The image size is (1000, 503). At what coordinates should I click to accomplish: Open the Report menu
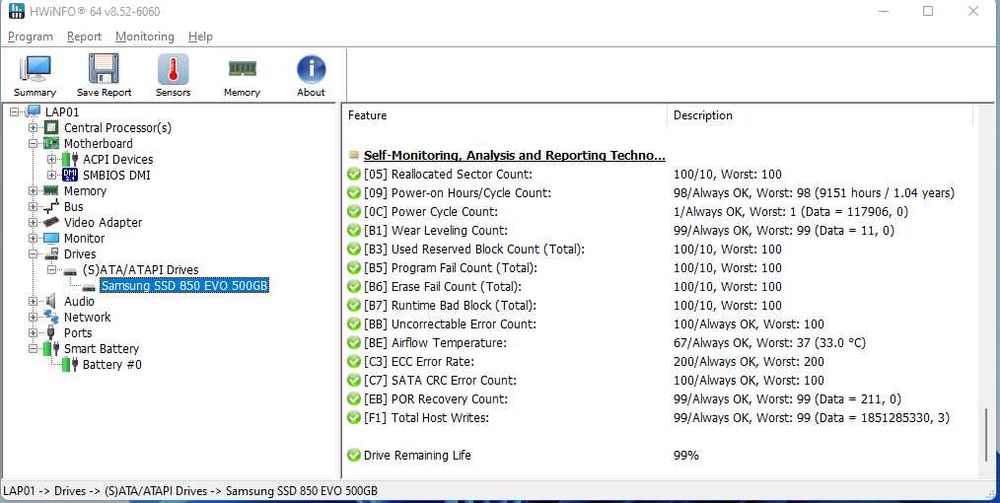(x=84, y=37)
